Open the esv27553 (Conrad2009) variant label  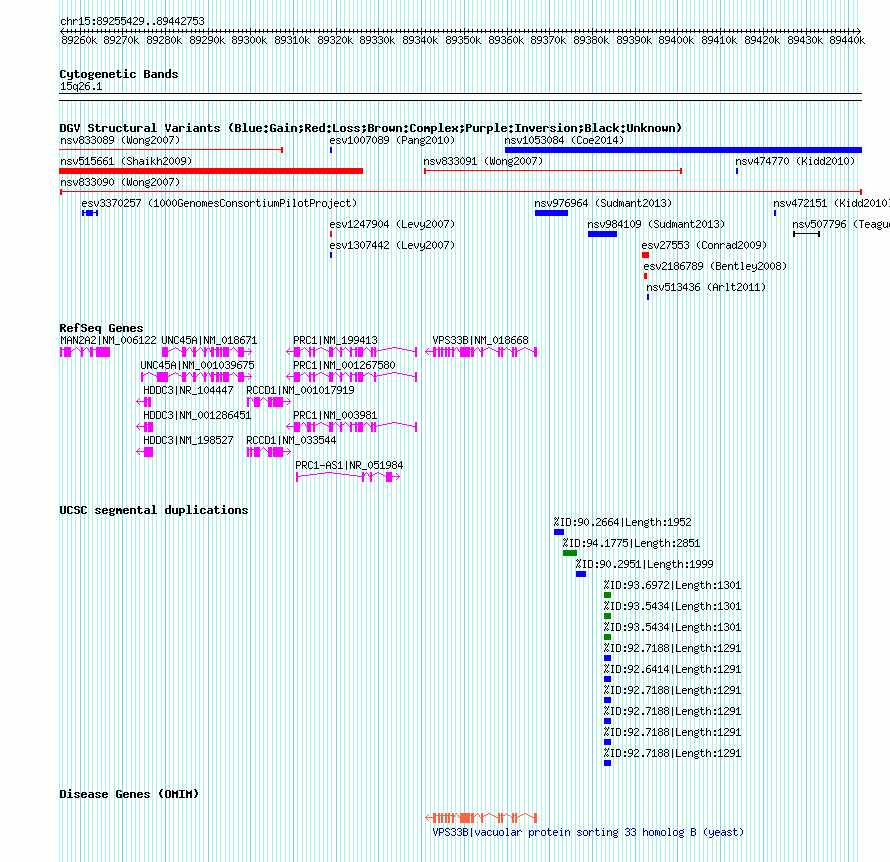(704, 245)
